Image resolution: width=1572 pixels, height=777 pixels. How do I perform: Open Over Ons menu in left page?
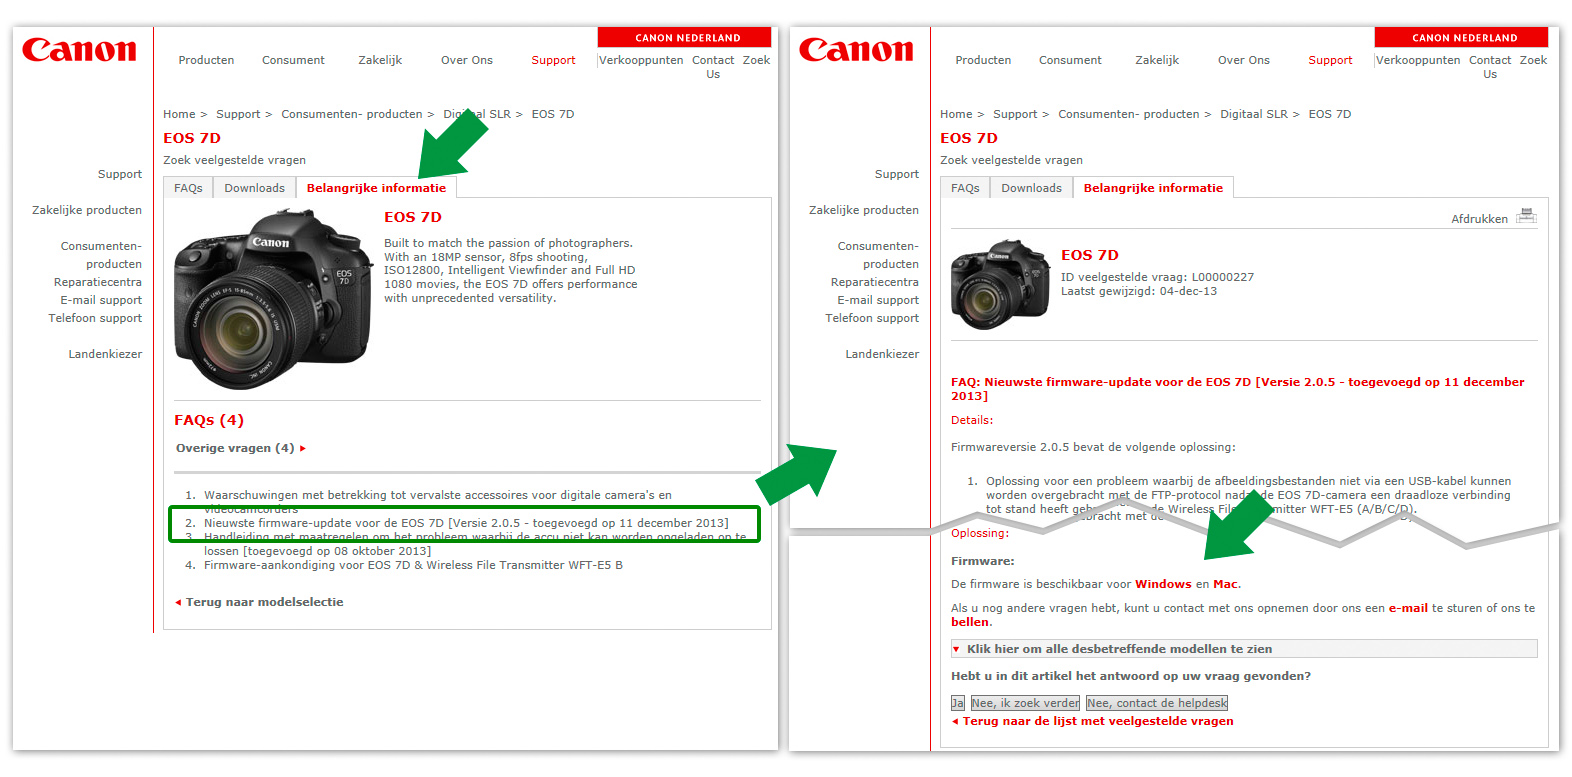click(x=467, y=60)
